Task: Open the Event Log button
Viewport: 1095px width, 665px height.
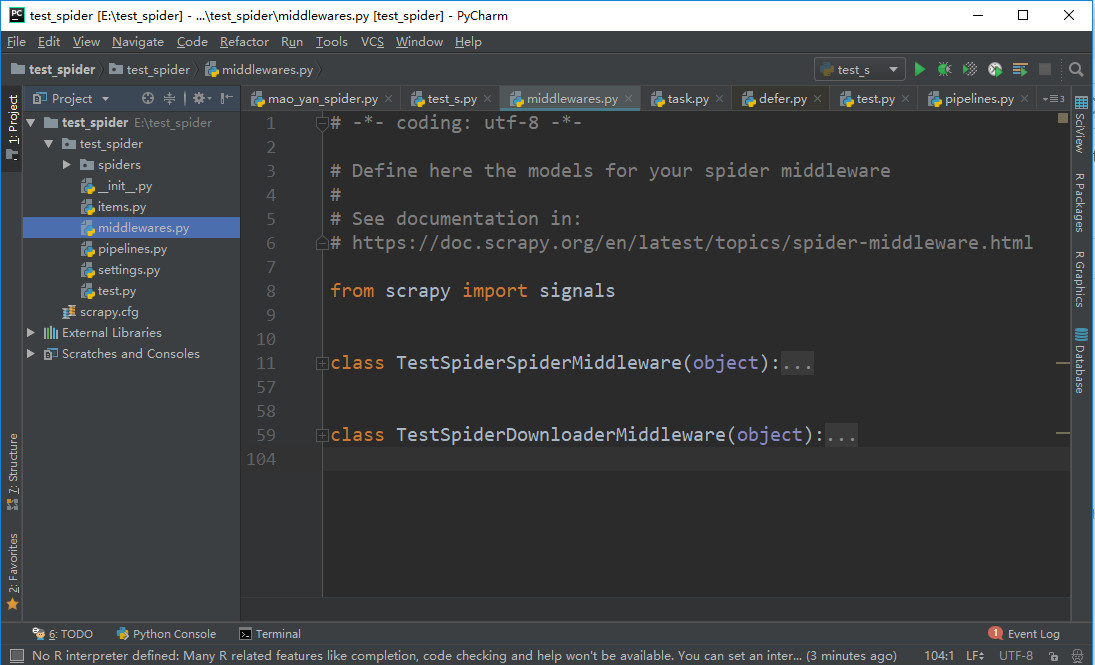Action: point(1024,634)
